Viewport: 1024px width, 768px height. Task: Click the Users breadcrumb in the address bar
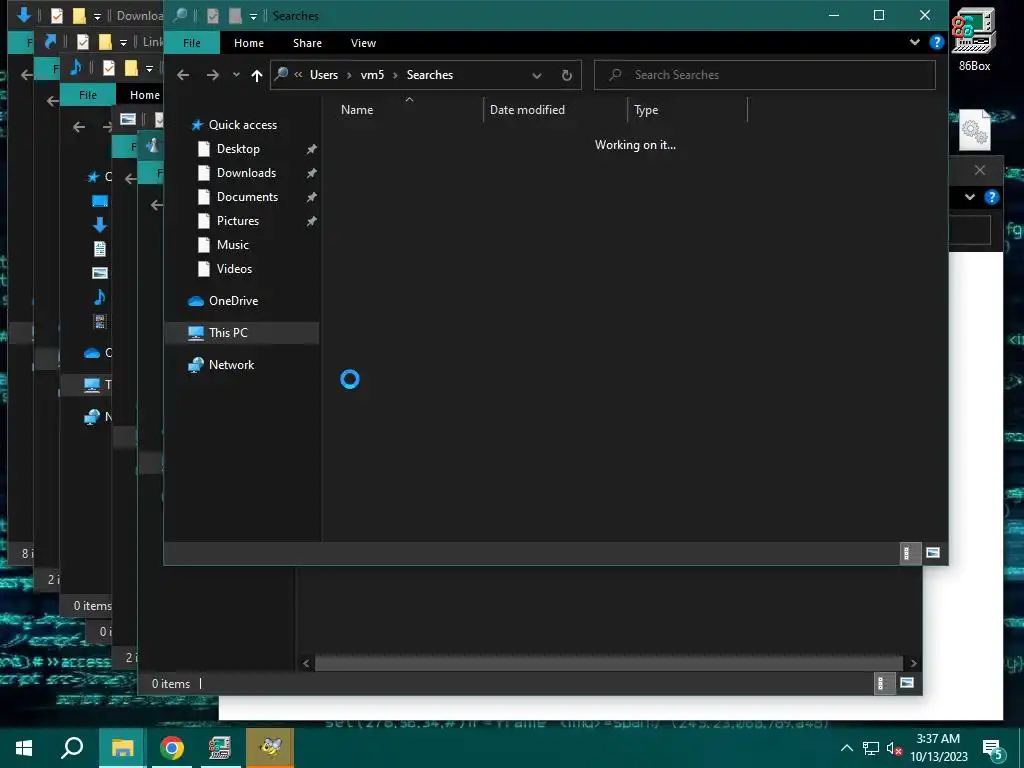pyautogui.click(x=324, y=75)
